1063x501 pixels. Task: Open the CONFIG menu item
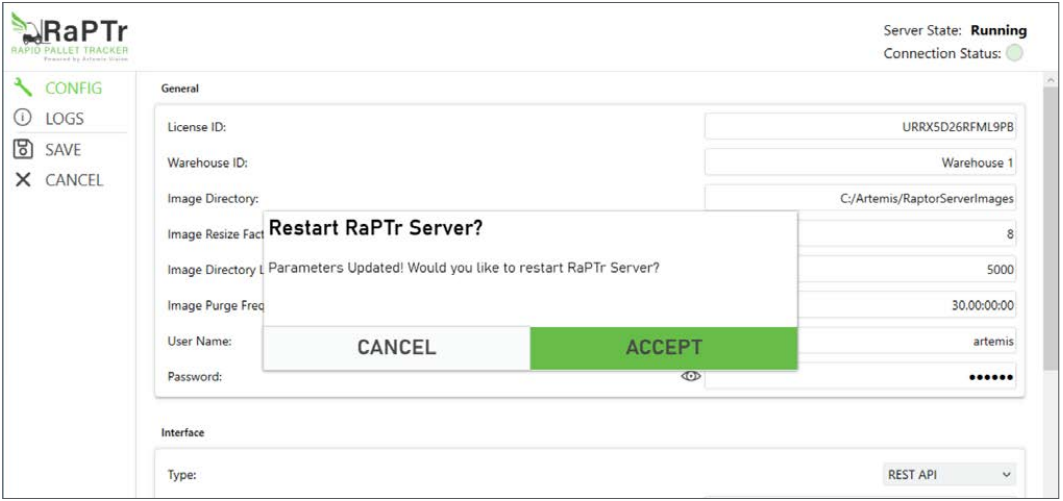73,88
